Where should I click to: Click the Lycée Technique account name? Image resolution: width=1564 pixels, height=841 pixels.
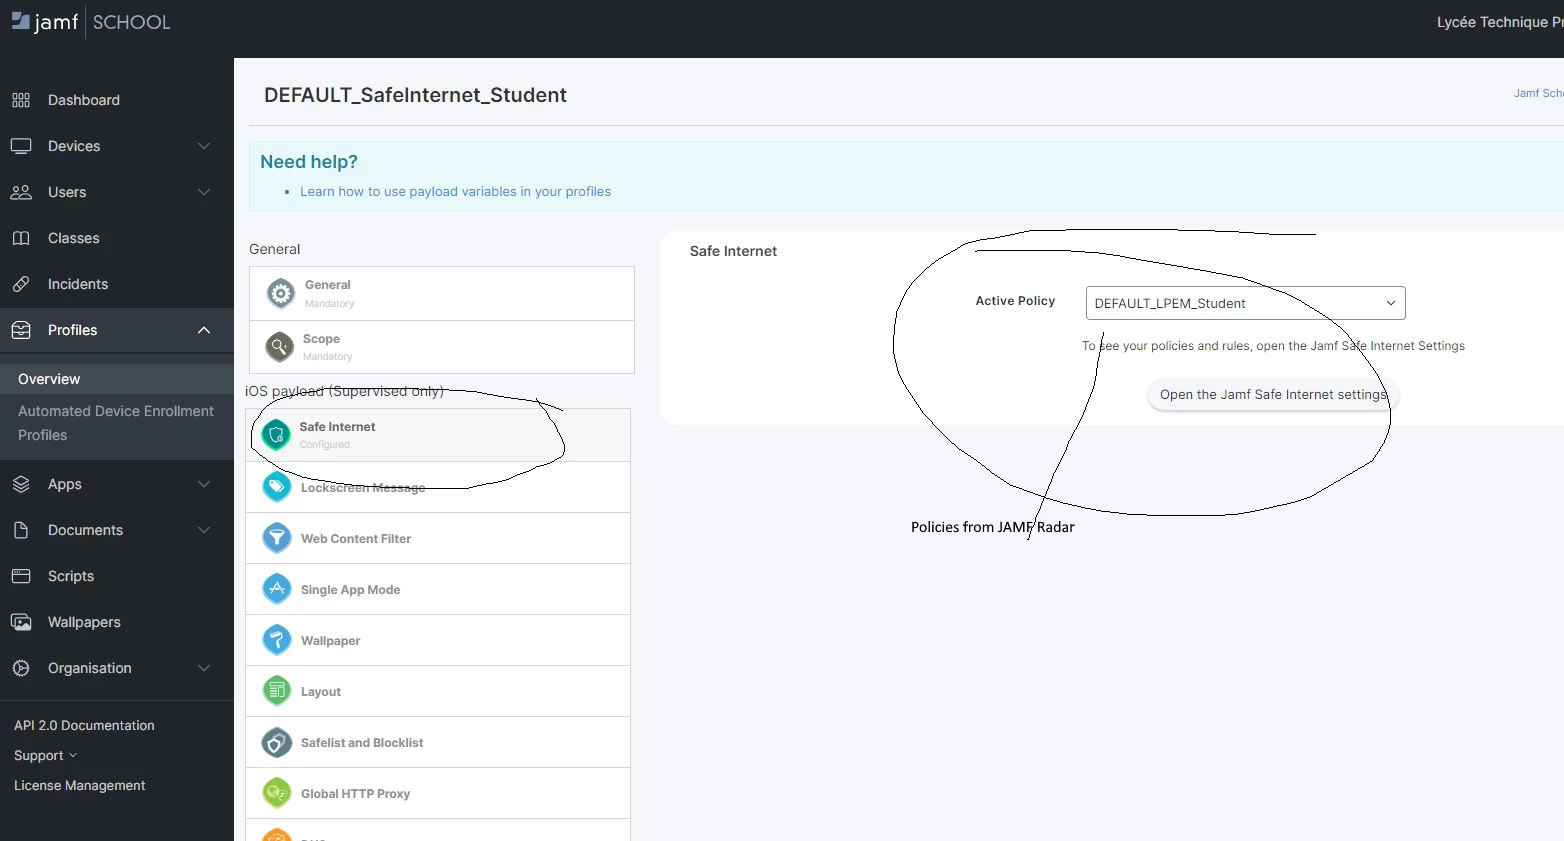point(1500,22)
